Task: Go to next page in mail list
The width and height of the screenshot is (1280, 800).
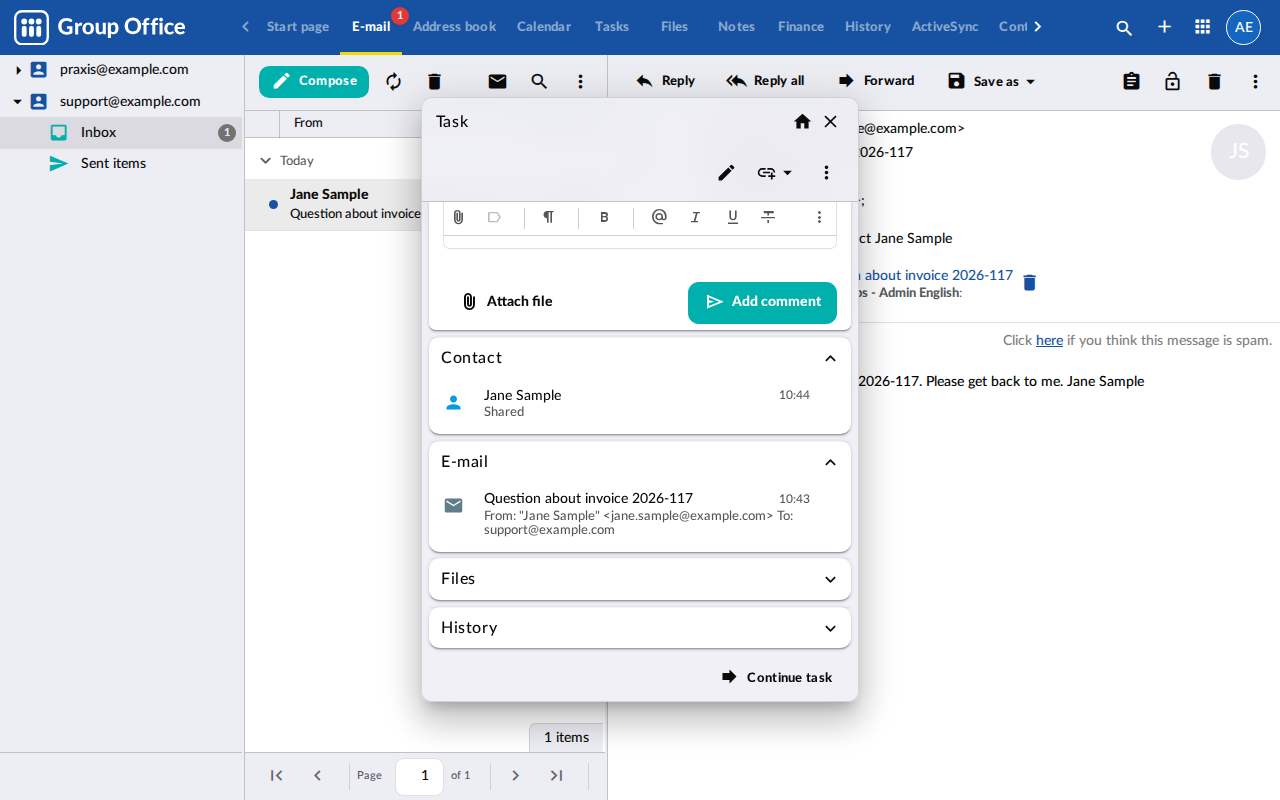Action: (x=516, y=776)
